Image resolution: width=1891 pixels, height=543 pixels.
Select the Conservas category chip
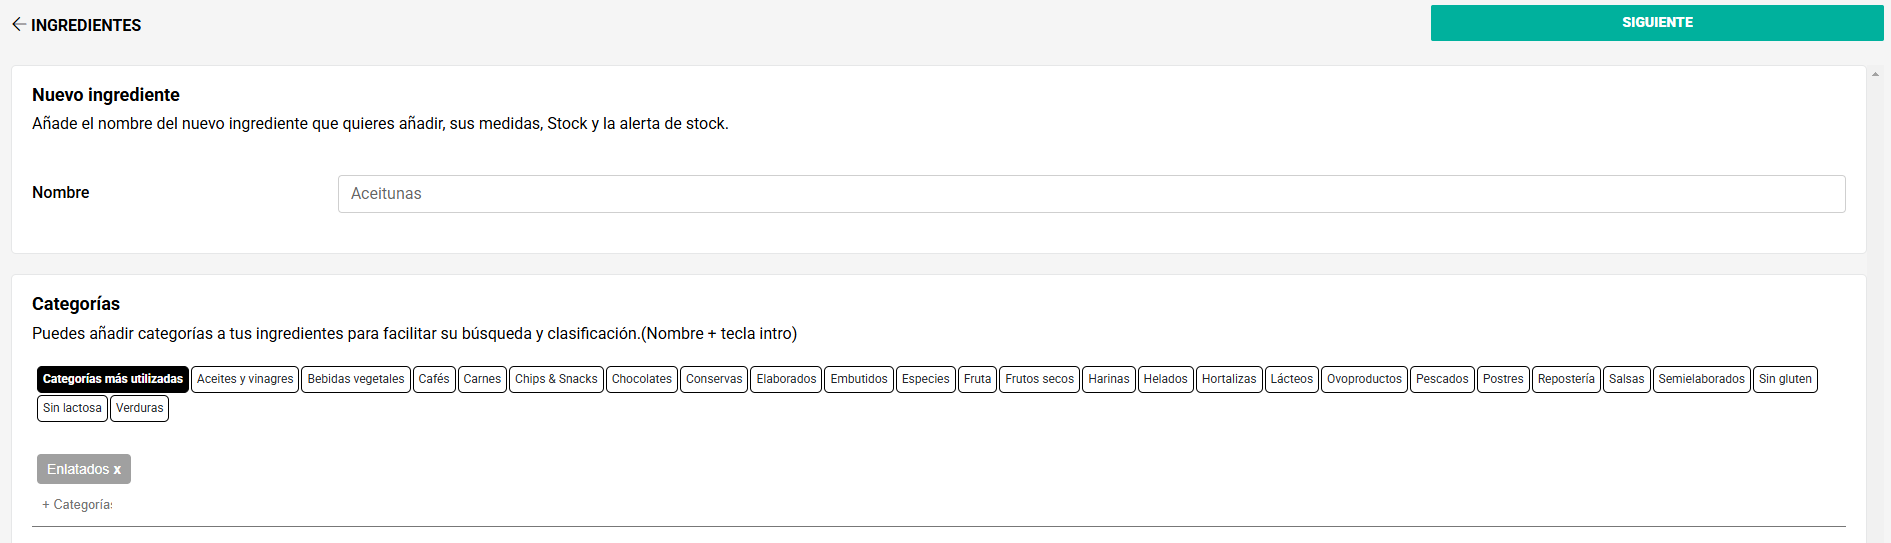coord(714,379)
